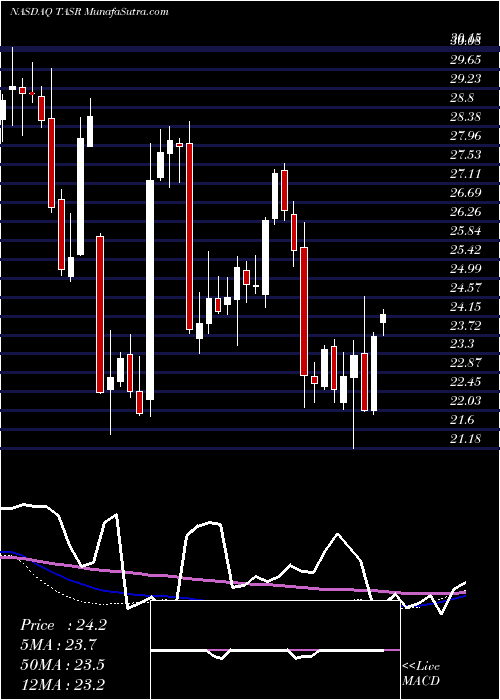Click the 27.11 price axis label
The image size is (500, 700).
coord(466,174)
